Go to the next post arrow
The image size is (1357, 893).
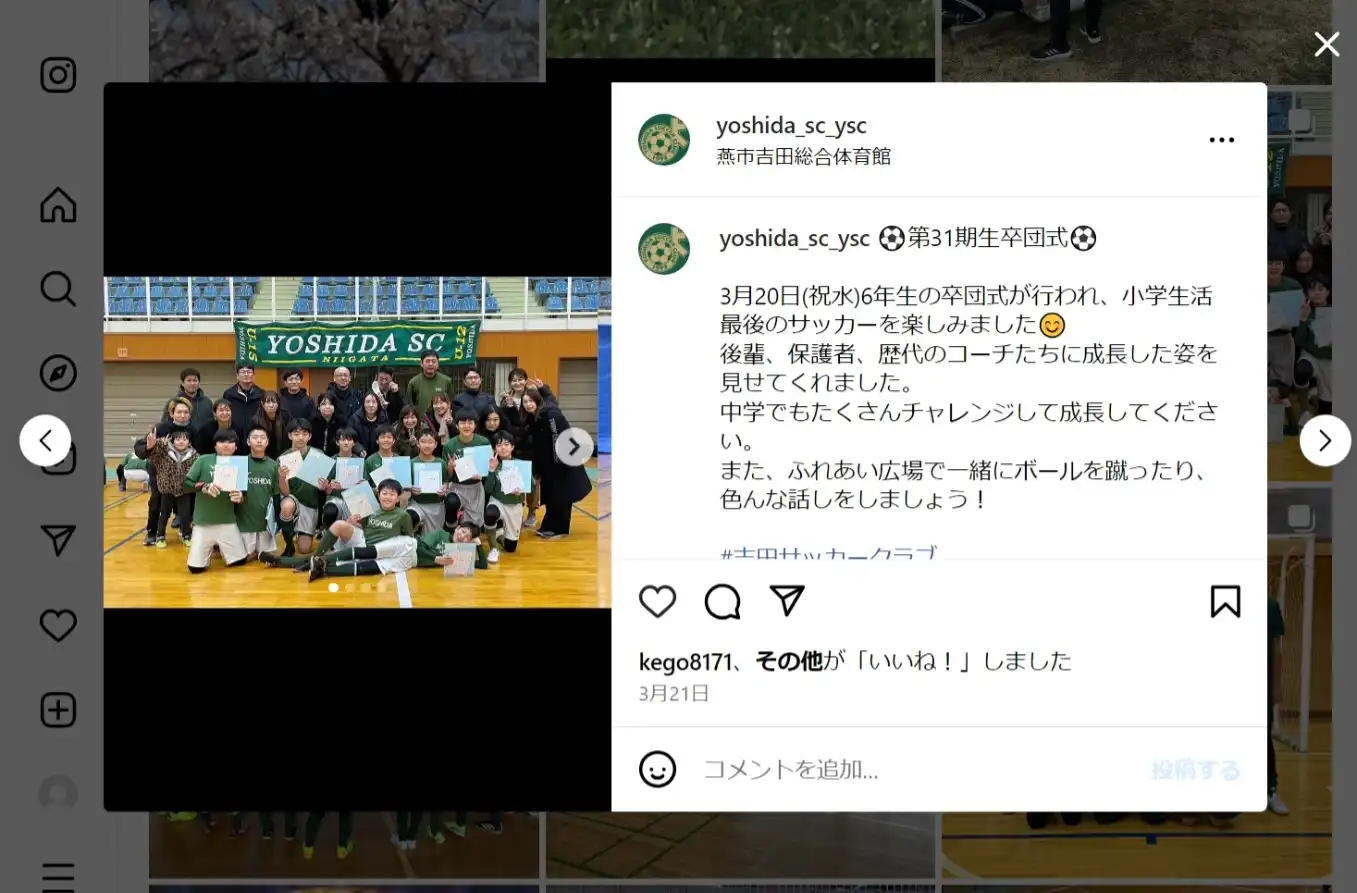point(1325,440)
